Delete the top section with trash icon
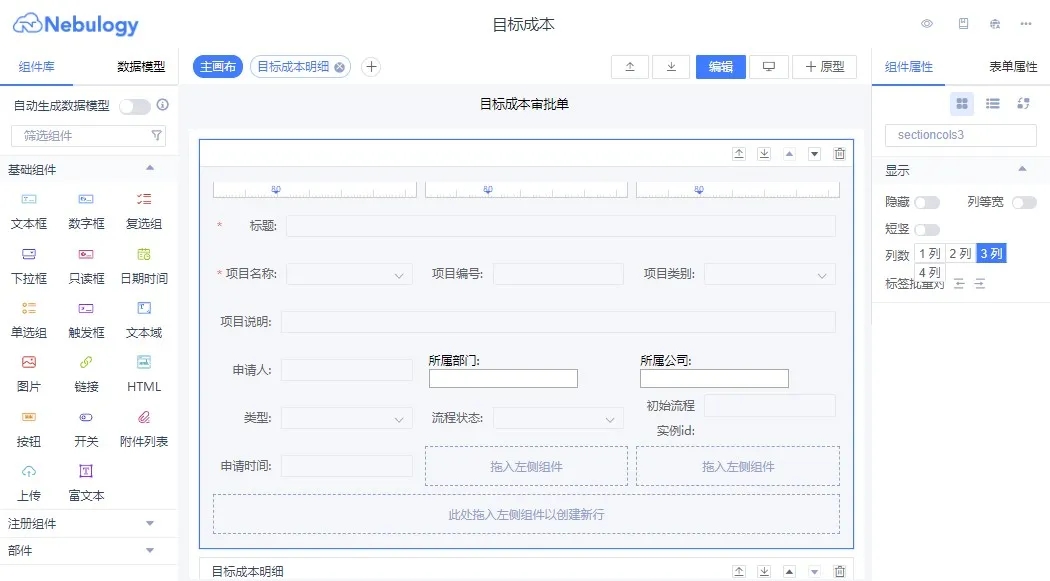The height and width of the screenshot is (581, 1050). (x=839, y=154)
